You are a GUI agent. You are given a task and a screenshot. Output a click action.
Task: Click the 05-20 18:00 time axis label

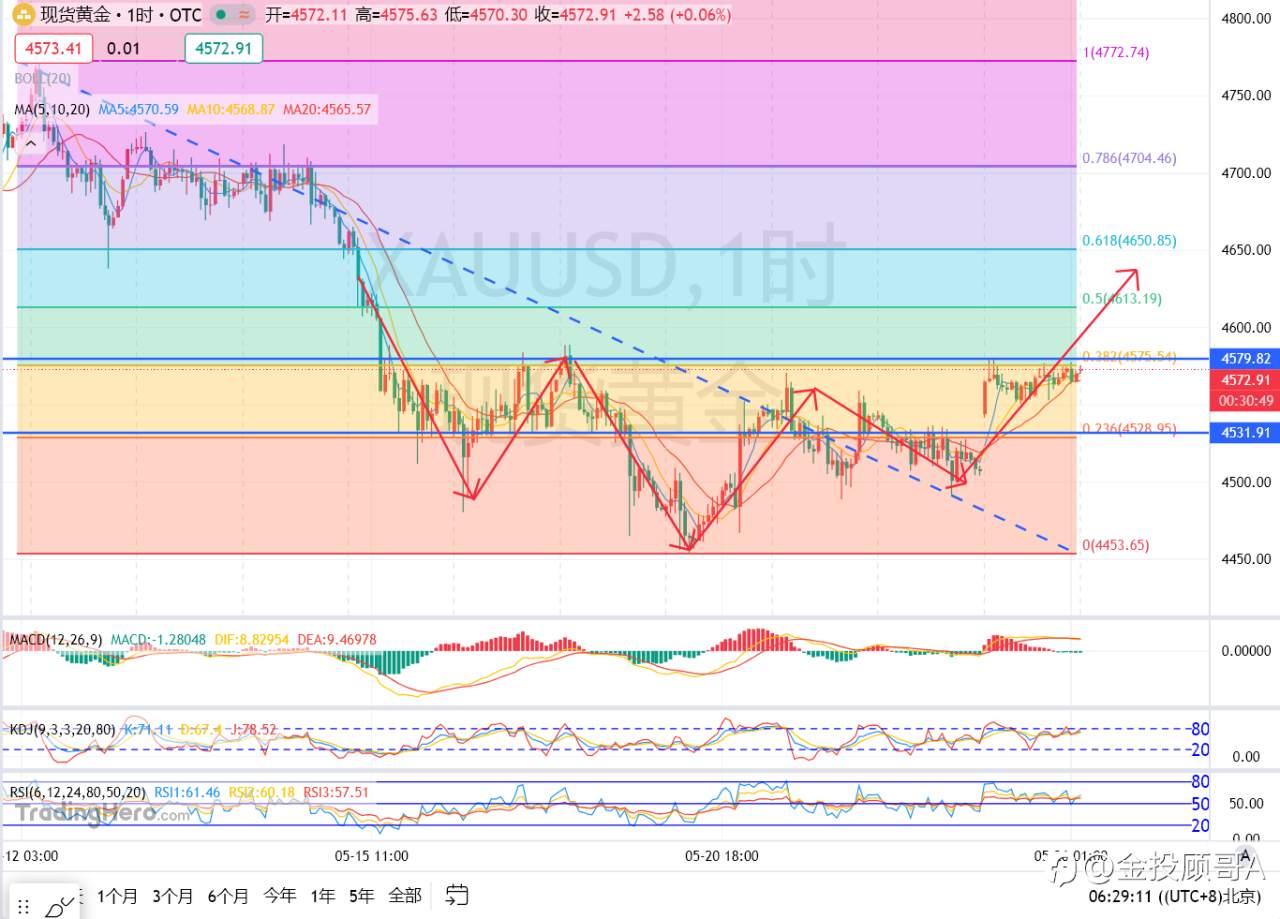[x=721, y=857]
